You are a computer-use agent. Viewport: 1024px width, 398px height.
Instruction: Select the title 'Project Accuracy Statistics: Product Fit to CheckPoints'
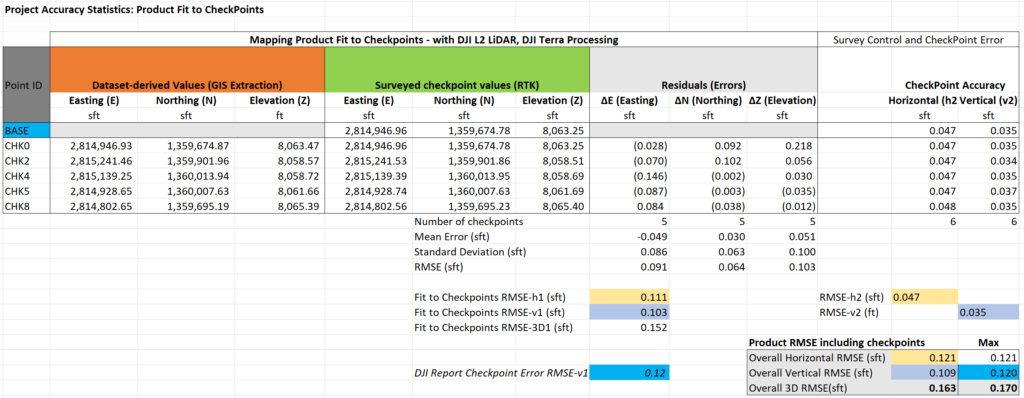click(135, 10)
